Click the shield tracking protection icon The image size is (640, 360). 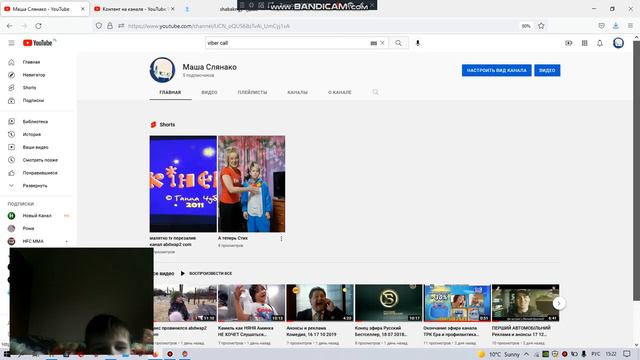tap(99, 26)
